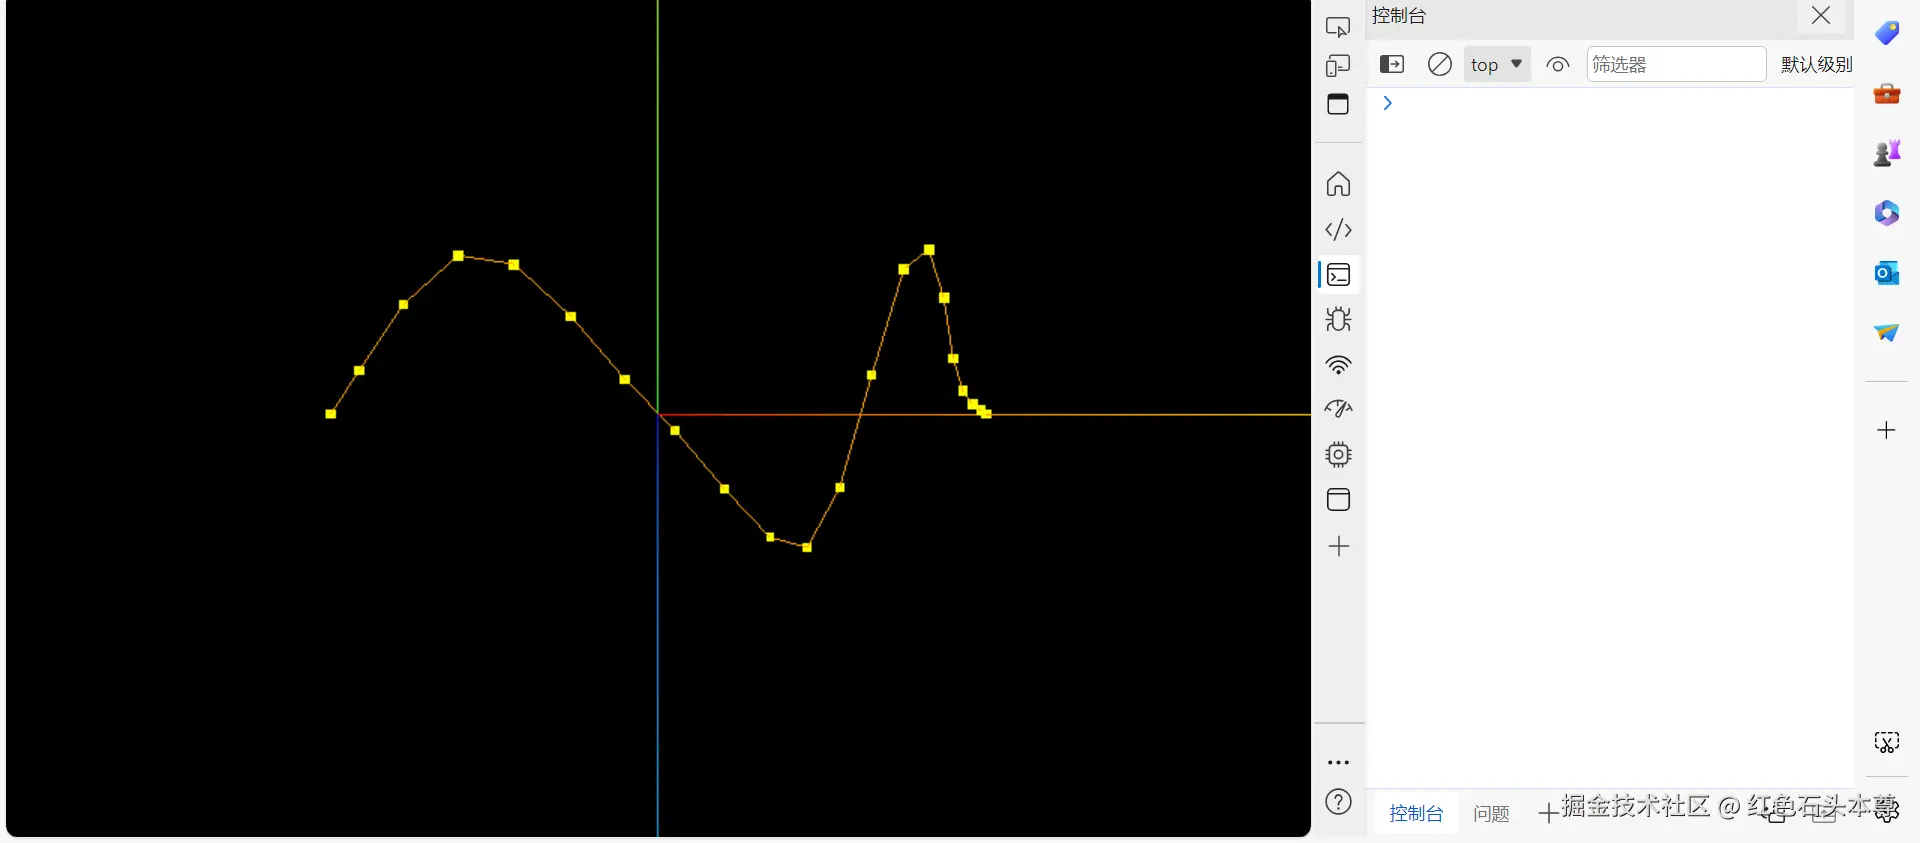This screenshot has width=1920, height=843.
Task: Open the Network tool wifi icon
Action: [1338, 365]
